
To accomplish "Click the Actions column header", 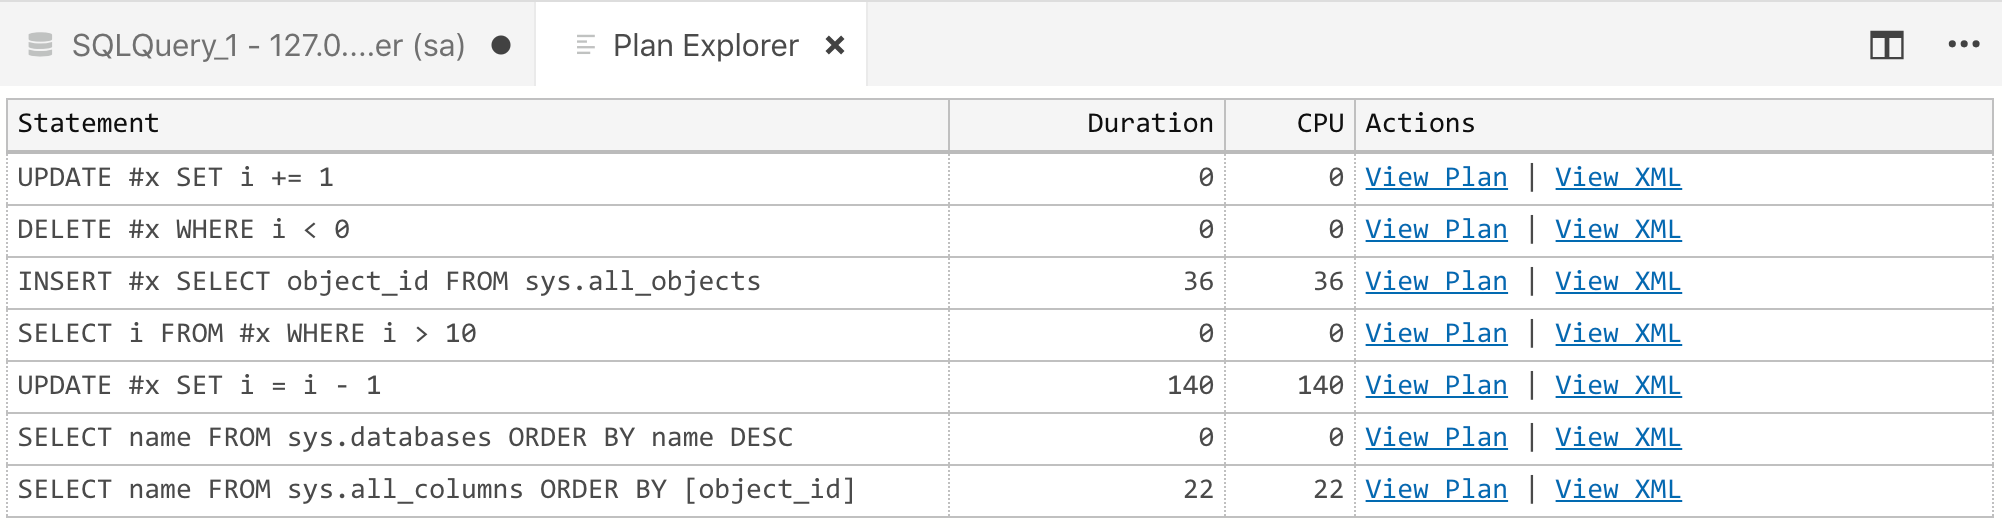I will [1419, 124].
